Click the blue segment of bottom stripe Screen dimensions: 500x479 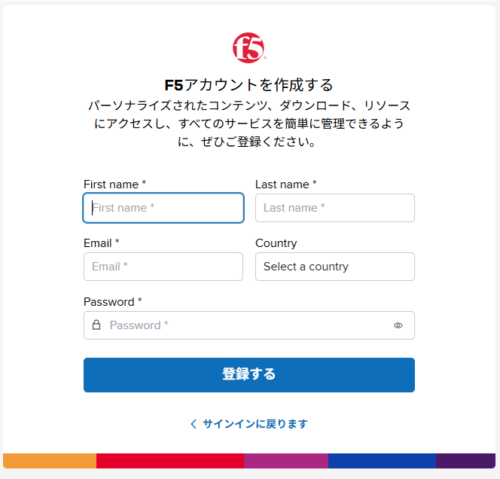(382, 461)
